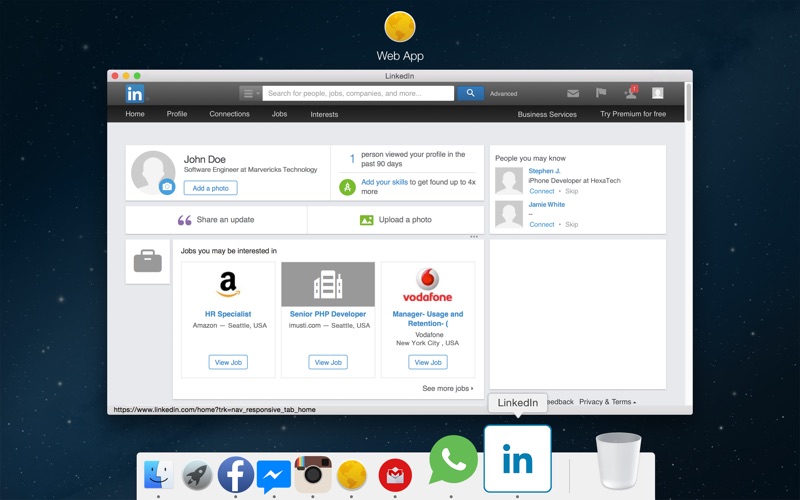Click the imusti.com building placeholder logo

pos(328,284)
